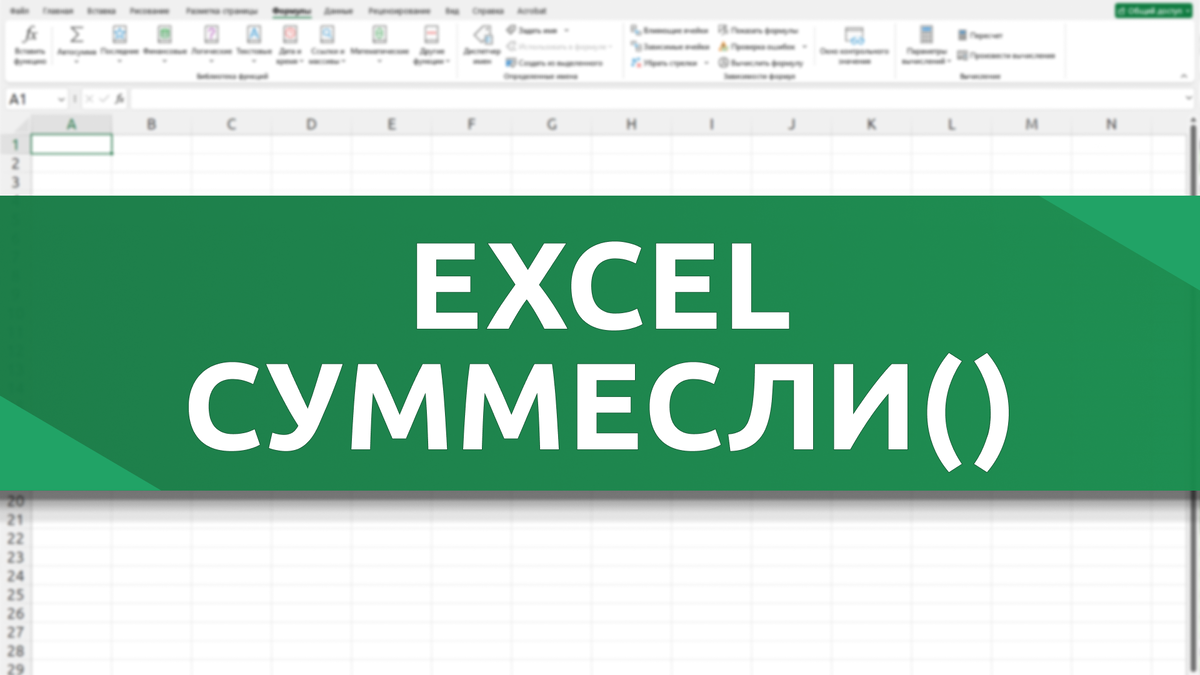Screen dimensions: 1200x675
Task: Open the Name Manager
Action: [x=481, y=45]
